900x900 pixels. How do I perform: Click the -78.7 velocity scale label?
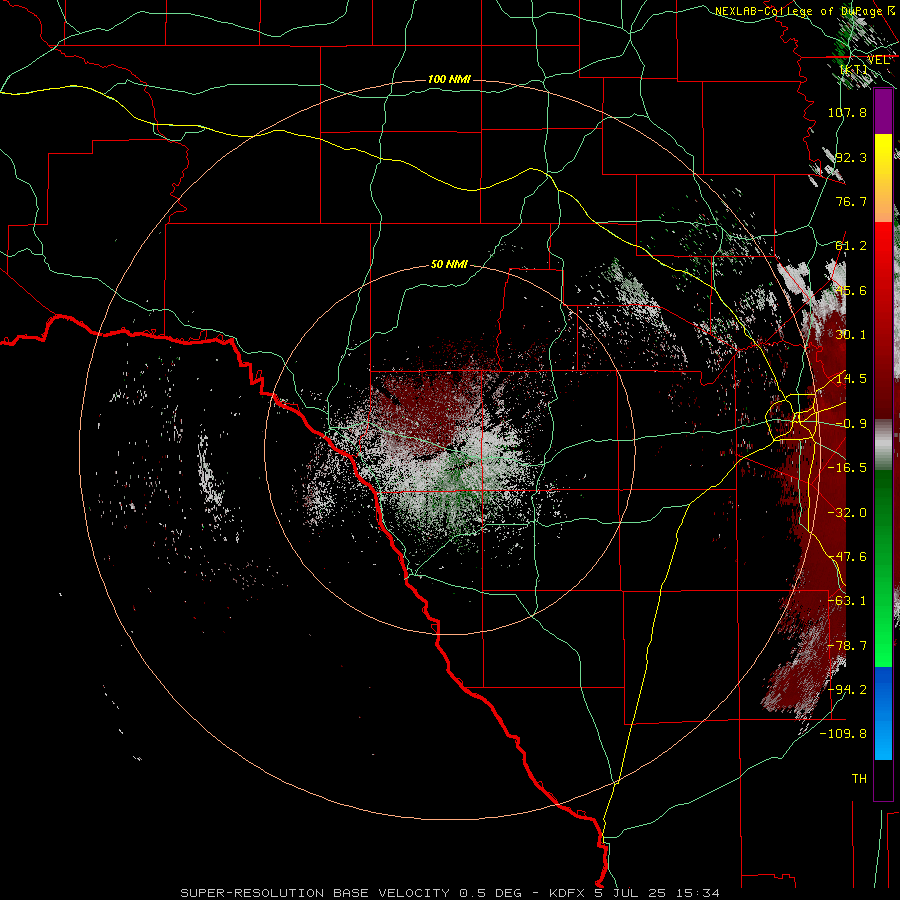tap(847, 646)
